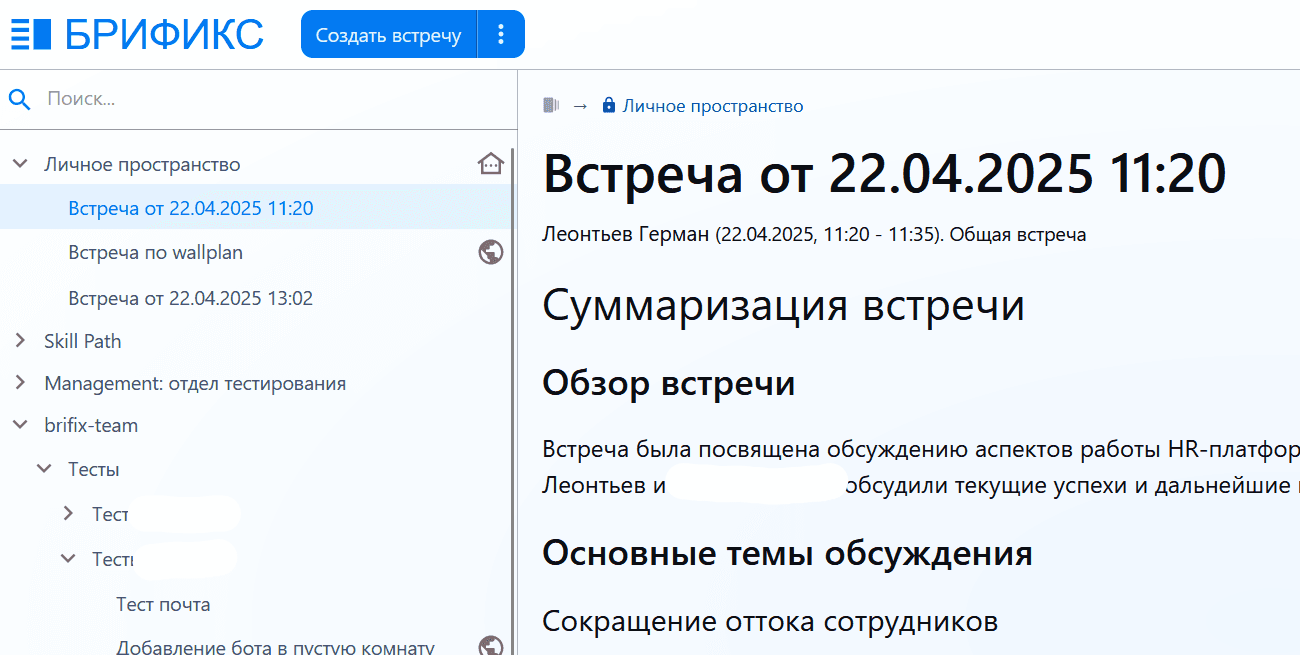Viewport: 1300px width, 655px height.
Task: Click the БРИФИКС brand name
Action: pos(164,34)
